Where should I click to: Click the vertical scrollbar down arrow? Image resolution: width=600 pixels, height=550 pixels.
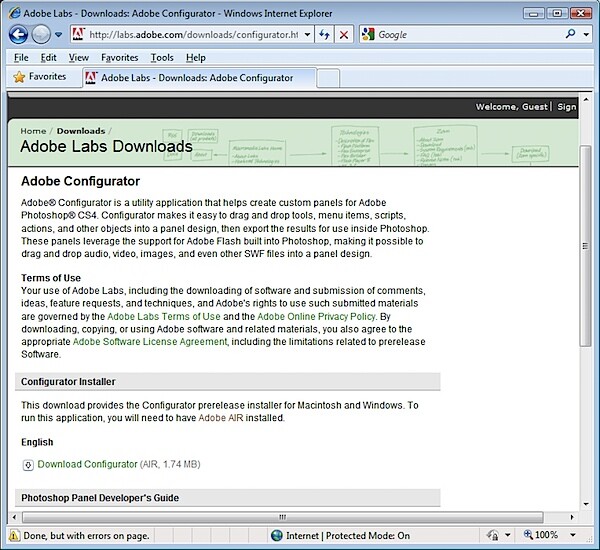[x=586, y=504]
